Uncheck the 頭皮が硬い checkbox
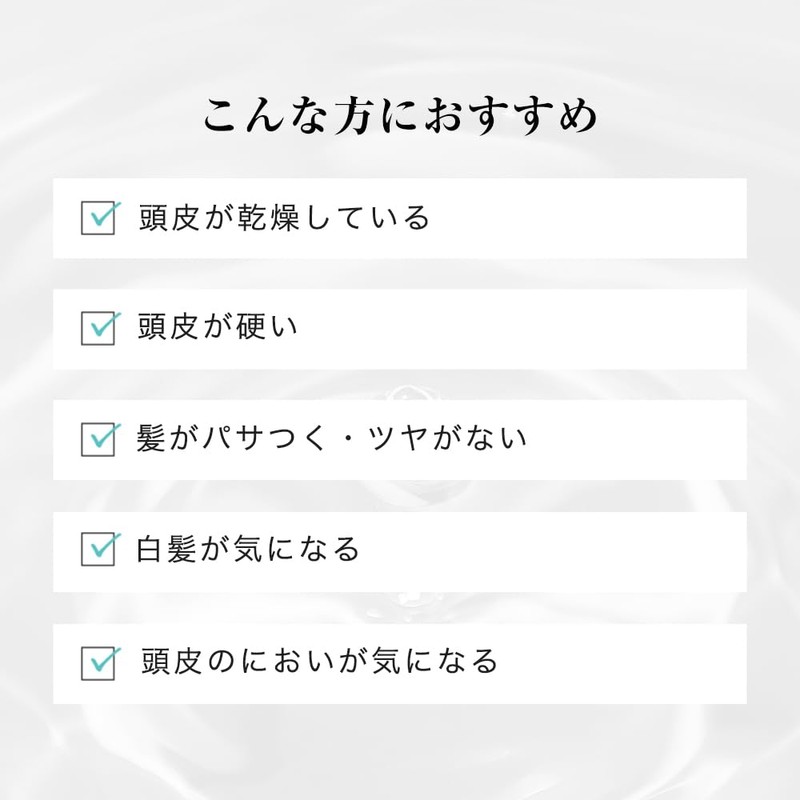Screen dimensions: 800x800 (98, 329)
